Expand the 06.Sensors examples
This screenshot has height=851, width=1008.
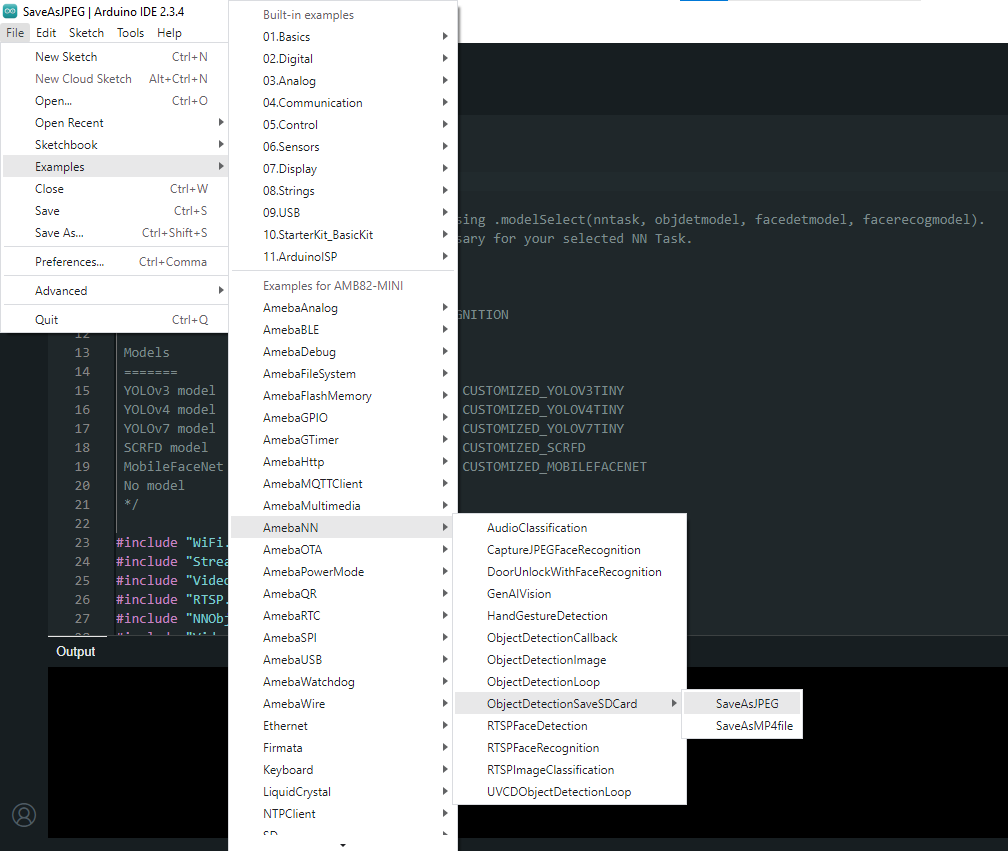pyautogui.click(x=343, y=147)
